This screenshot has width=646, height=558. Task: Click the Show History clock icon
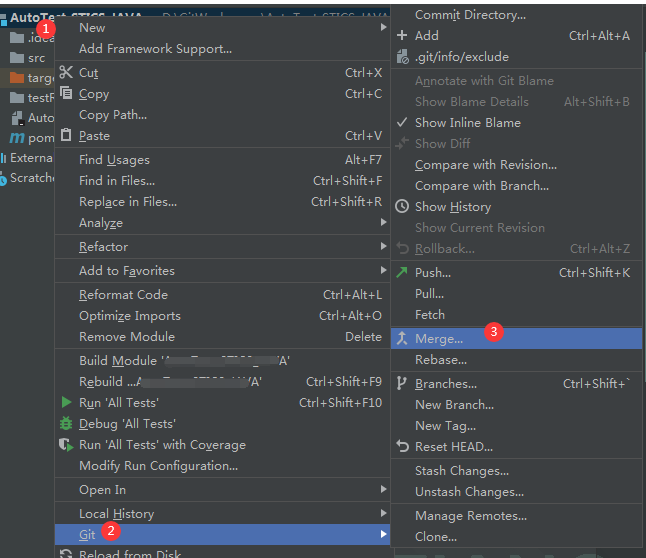402,206
